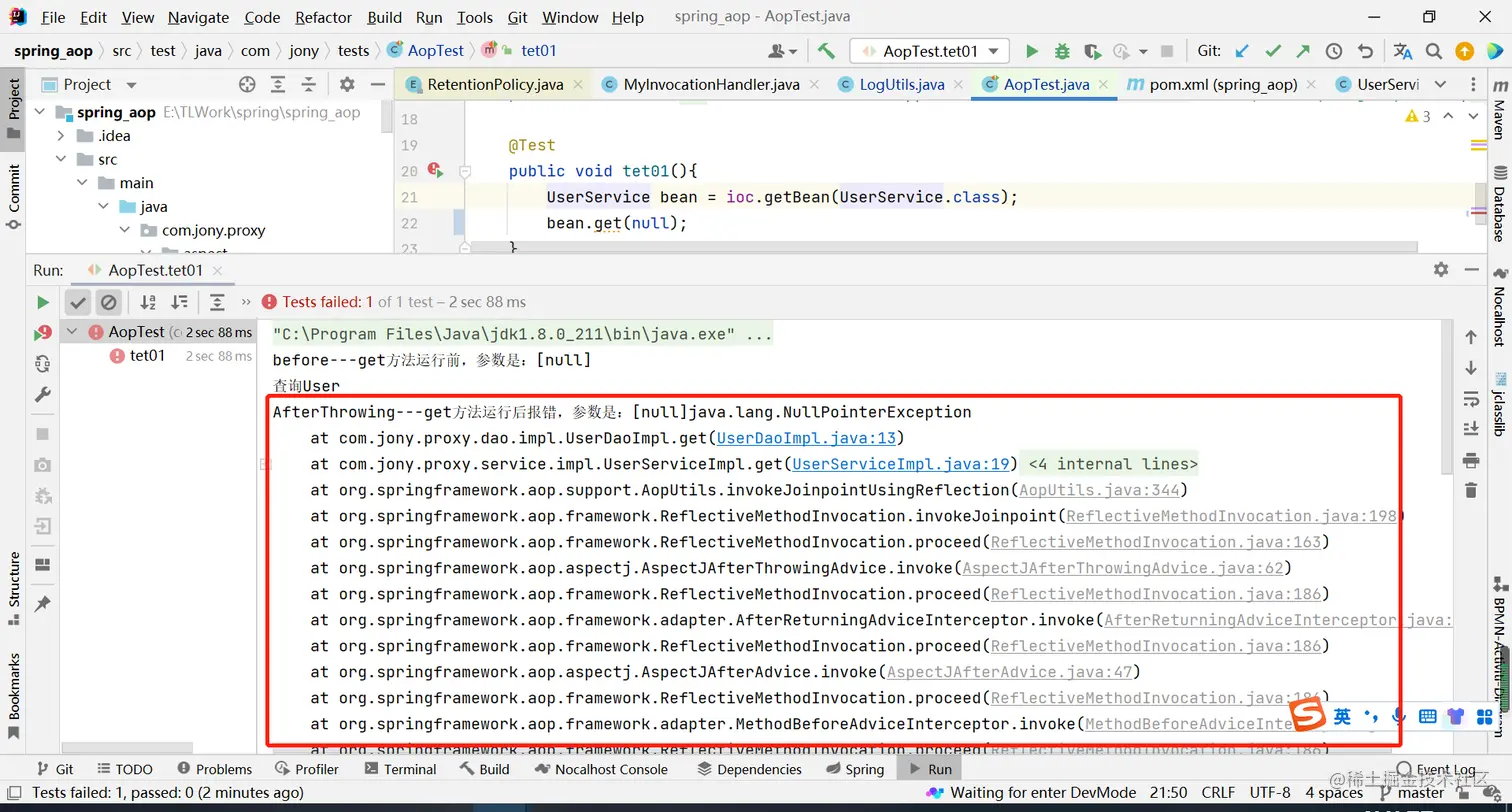Toggle Show Passed tests checkmark
1512x812 pixels.
point(78,302)
